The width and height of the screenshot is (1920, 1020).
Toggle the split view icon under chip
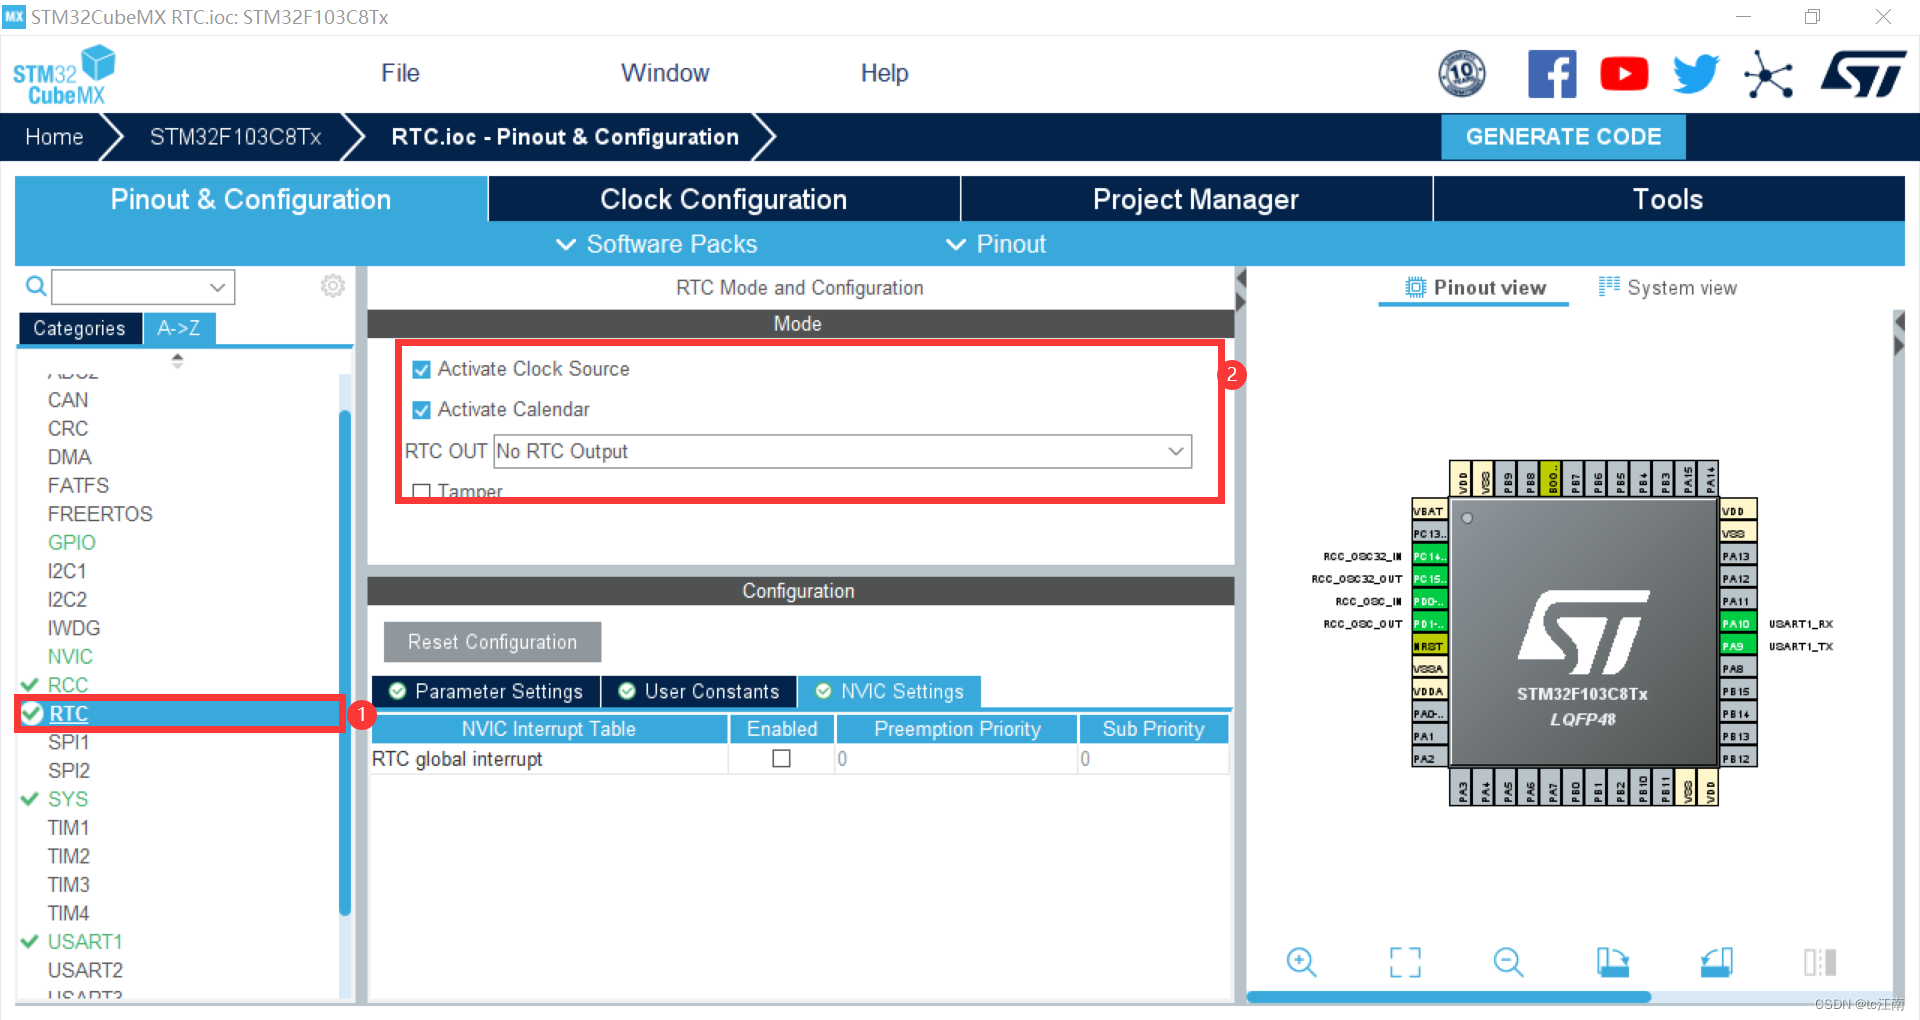[1820, 962]
